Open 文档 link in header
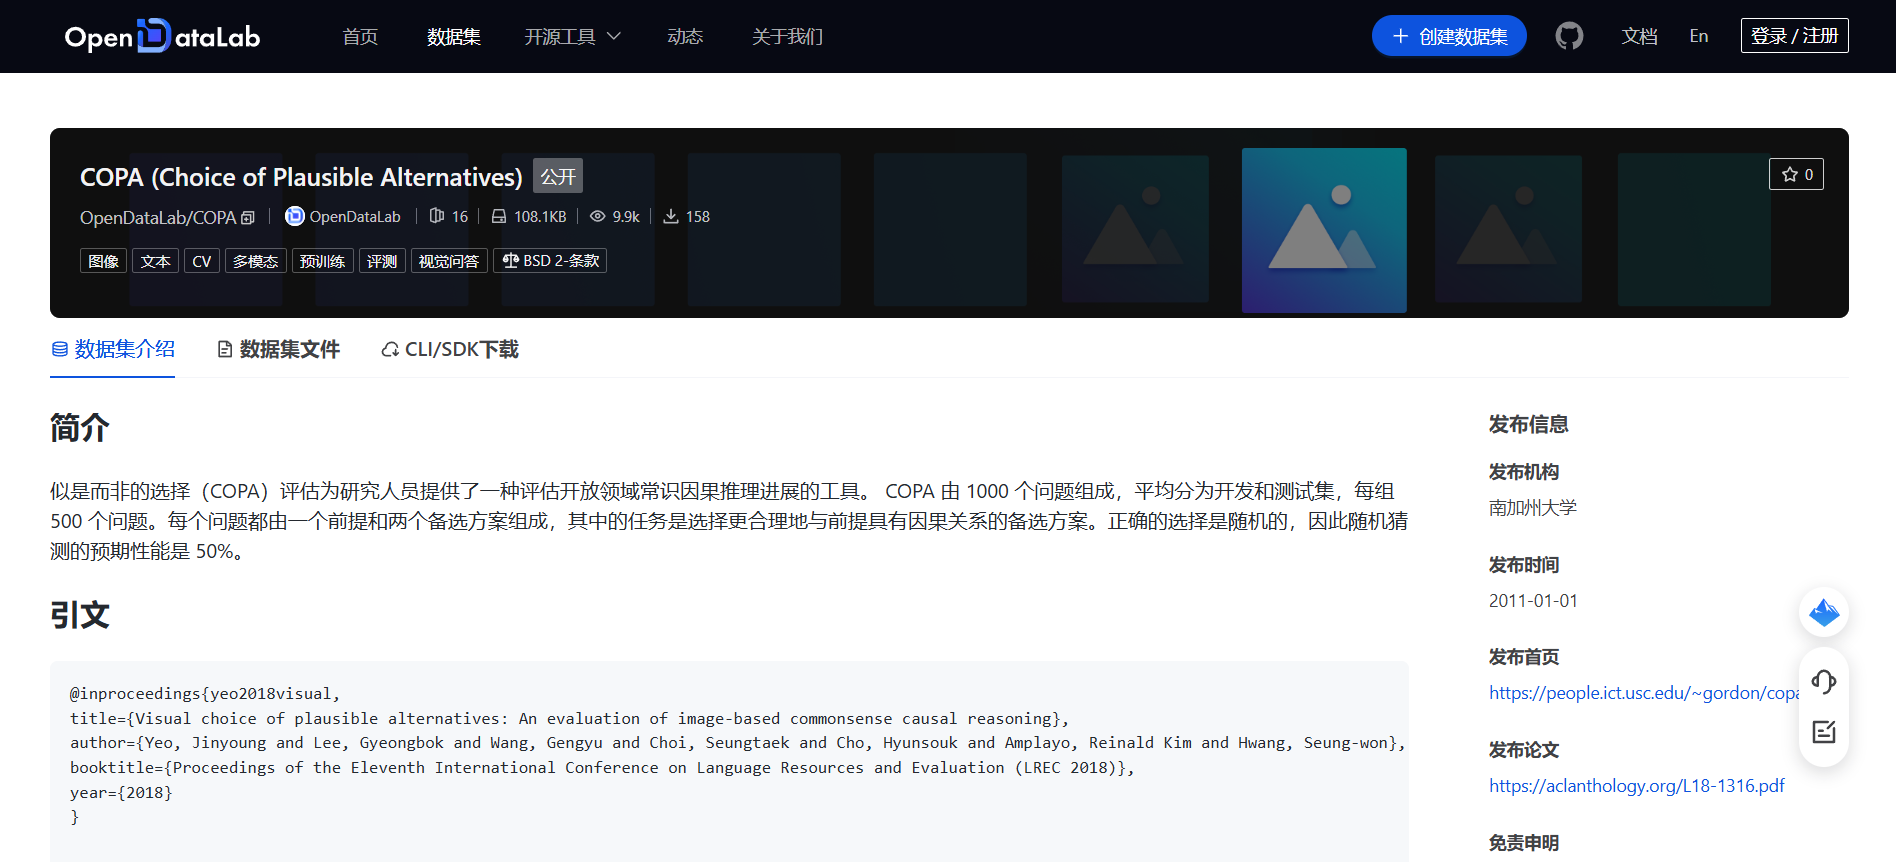 tap(1640, 36)
